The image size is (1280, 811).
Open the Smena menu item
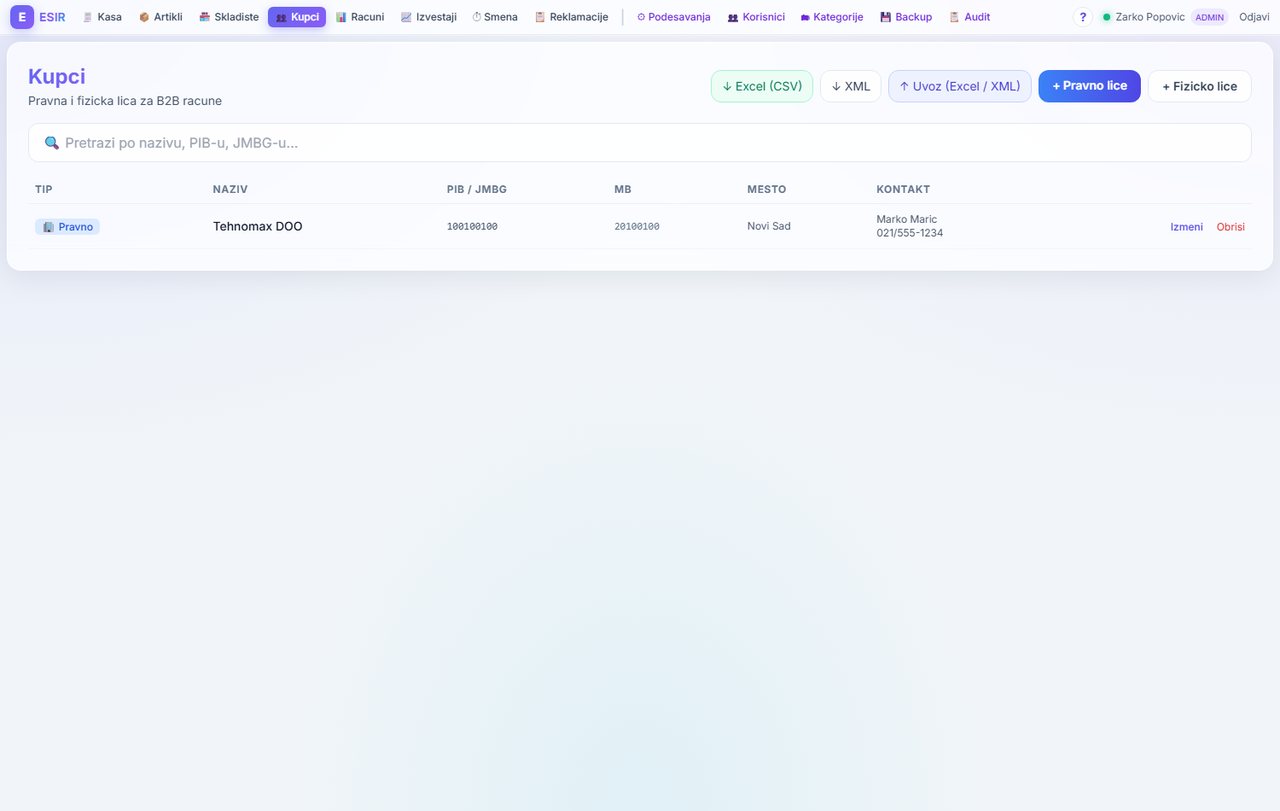pos(495,17)
